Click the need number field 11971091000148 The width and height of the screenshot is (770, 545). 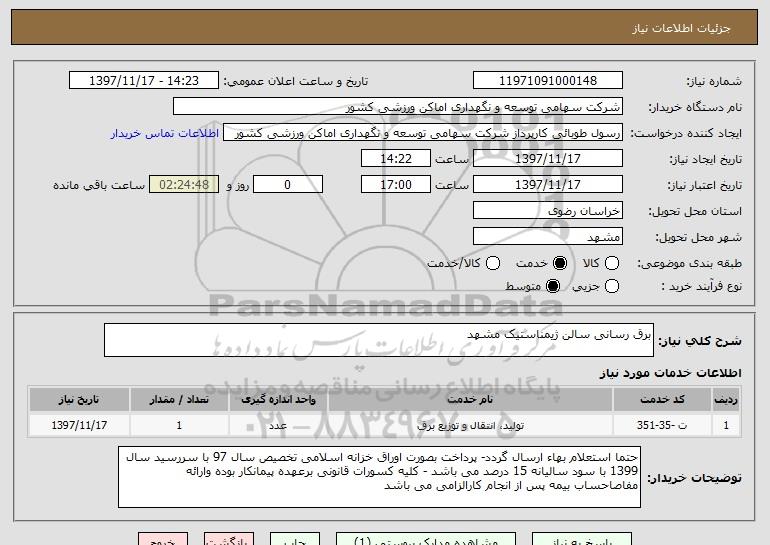click(x=548, y=81)
